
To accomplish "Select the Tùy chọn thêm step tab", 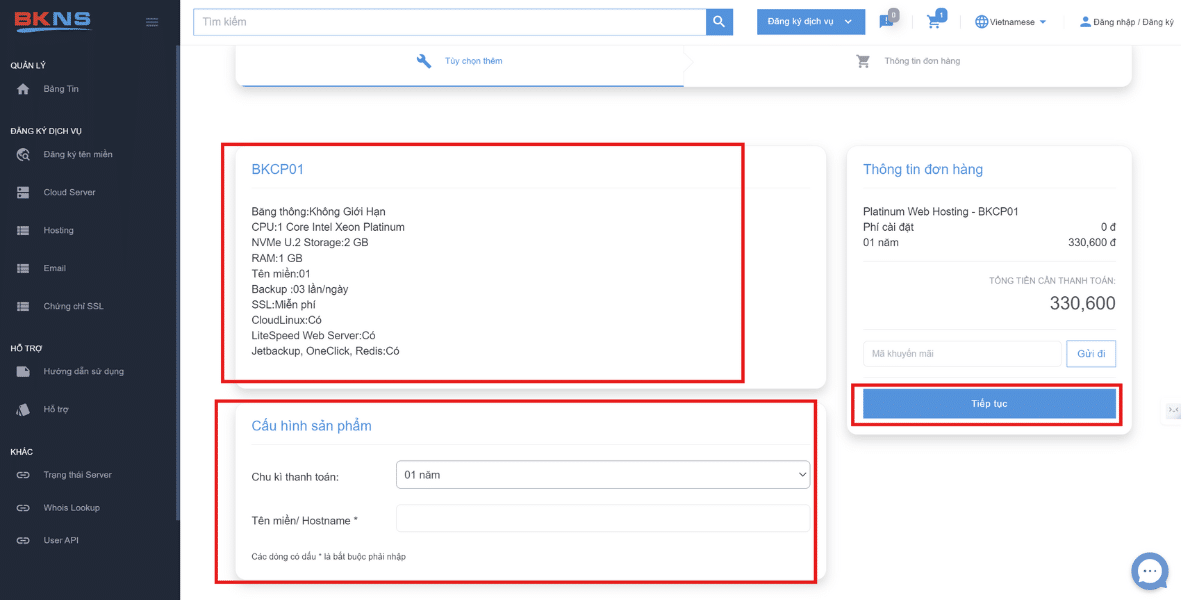I will click(x=460, y=61).
